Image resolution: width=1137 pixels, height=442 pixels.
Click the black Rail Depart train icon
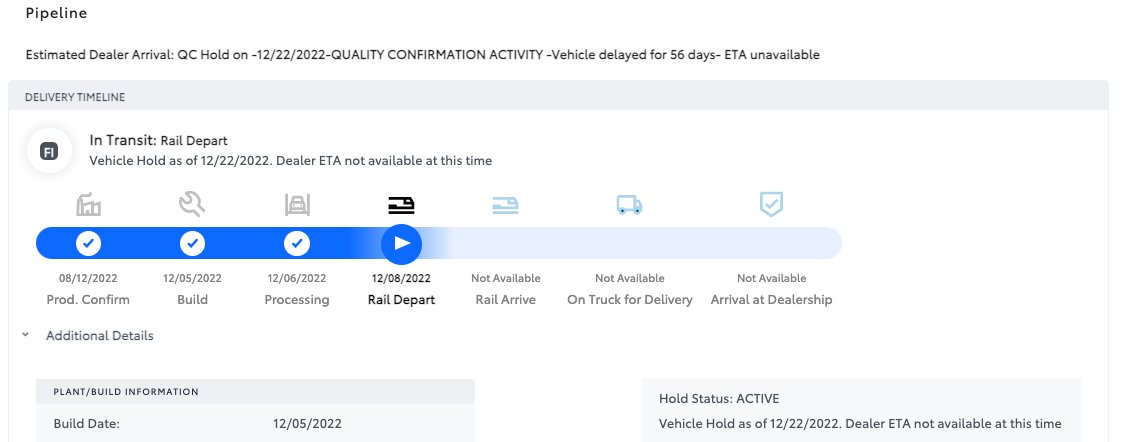(401, 205)
